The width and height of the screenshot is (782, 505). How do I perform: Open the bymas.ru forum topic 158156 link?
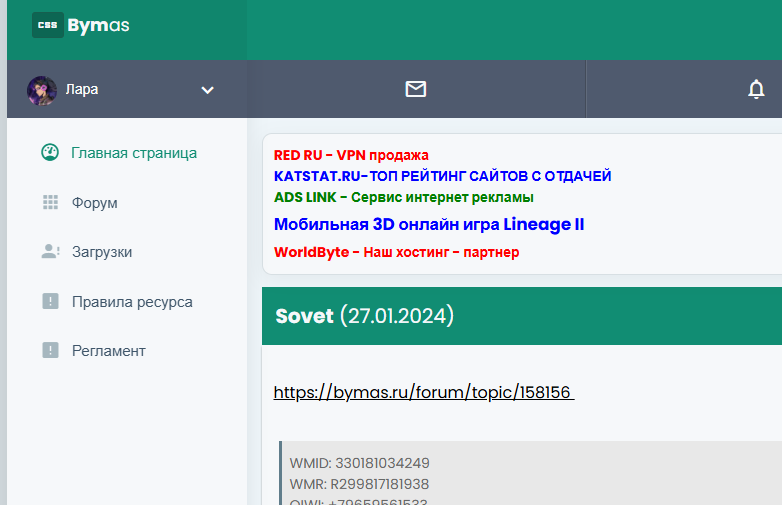423,393
